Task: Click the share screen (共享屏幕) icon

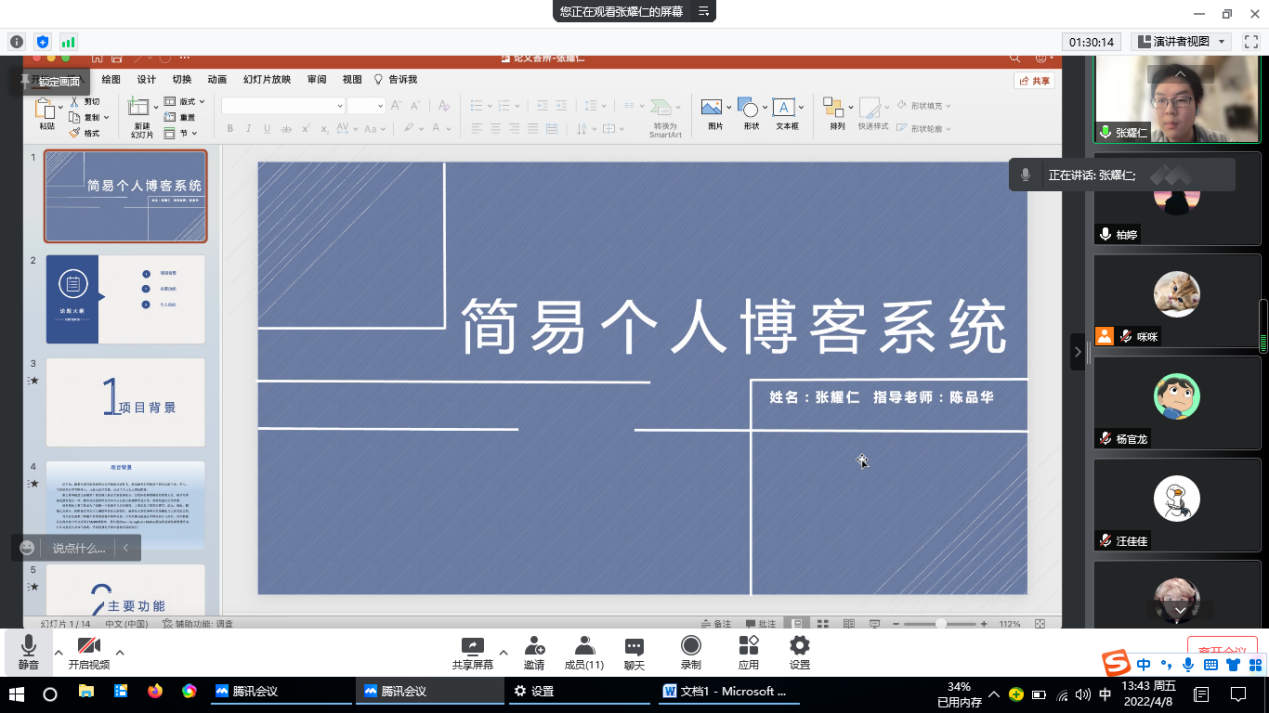Action: (472, 646)
